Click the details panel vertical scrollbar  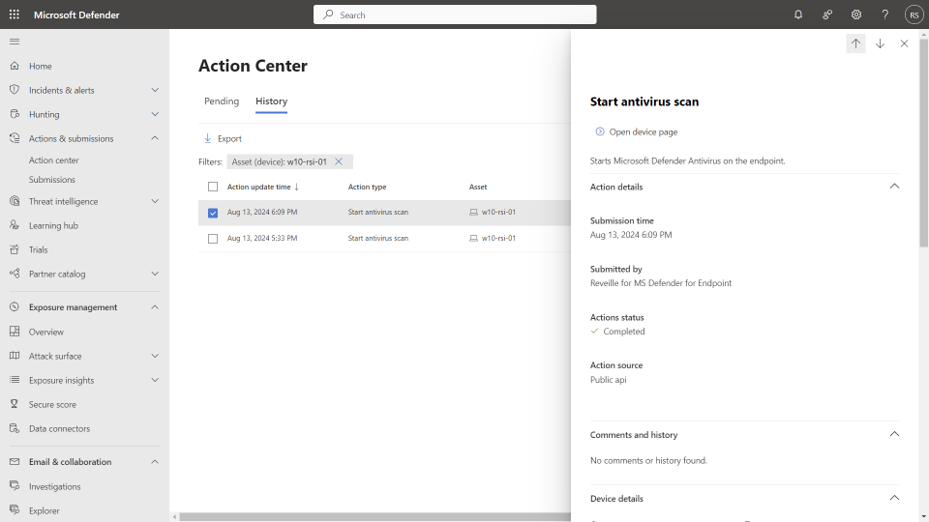(x=924, y=142)
